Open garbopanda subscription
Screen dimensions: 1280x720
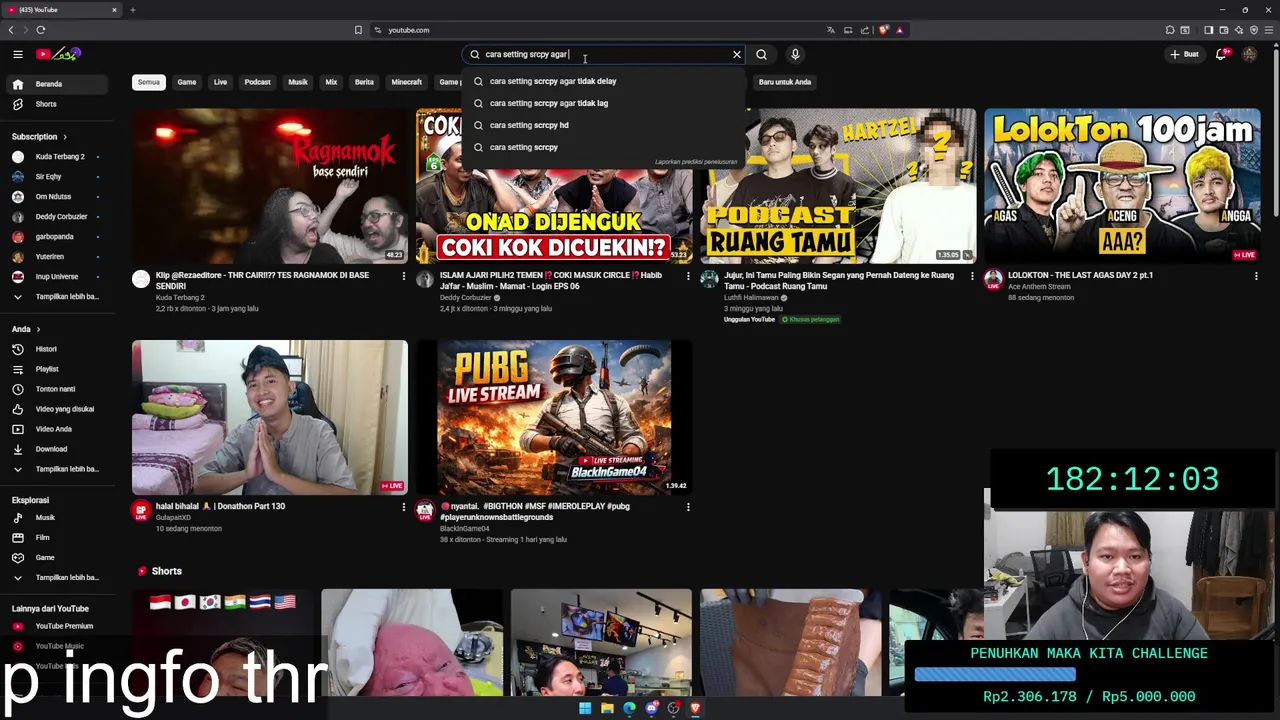(56, 237)
